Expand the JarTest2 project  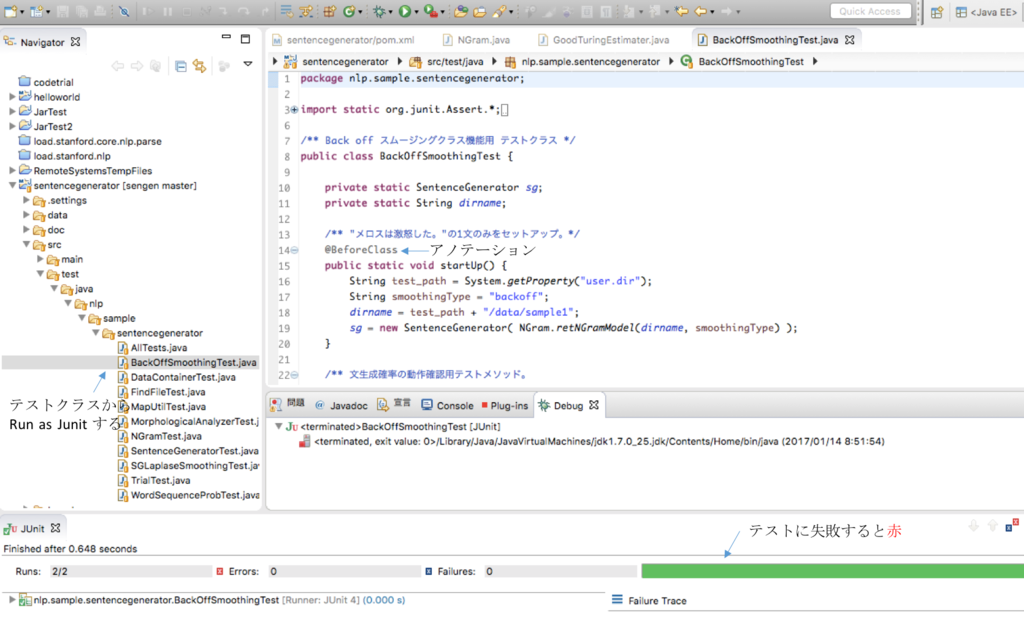[x=12, y=126]
